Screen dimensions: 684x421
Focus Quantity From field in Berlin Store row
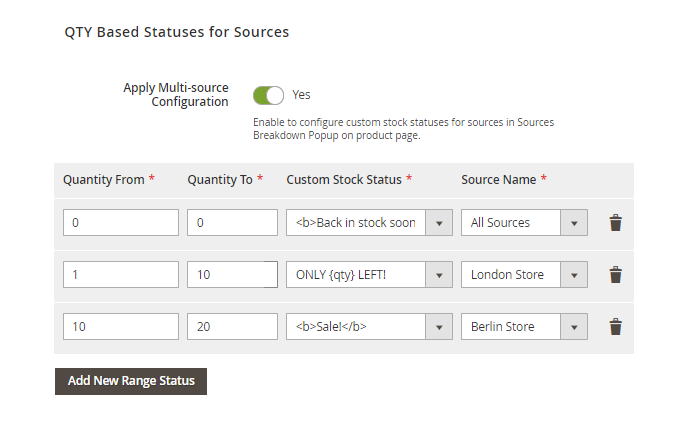[x=120, y=327]
